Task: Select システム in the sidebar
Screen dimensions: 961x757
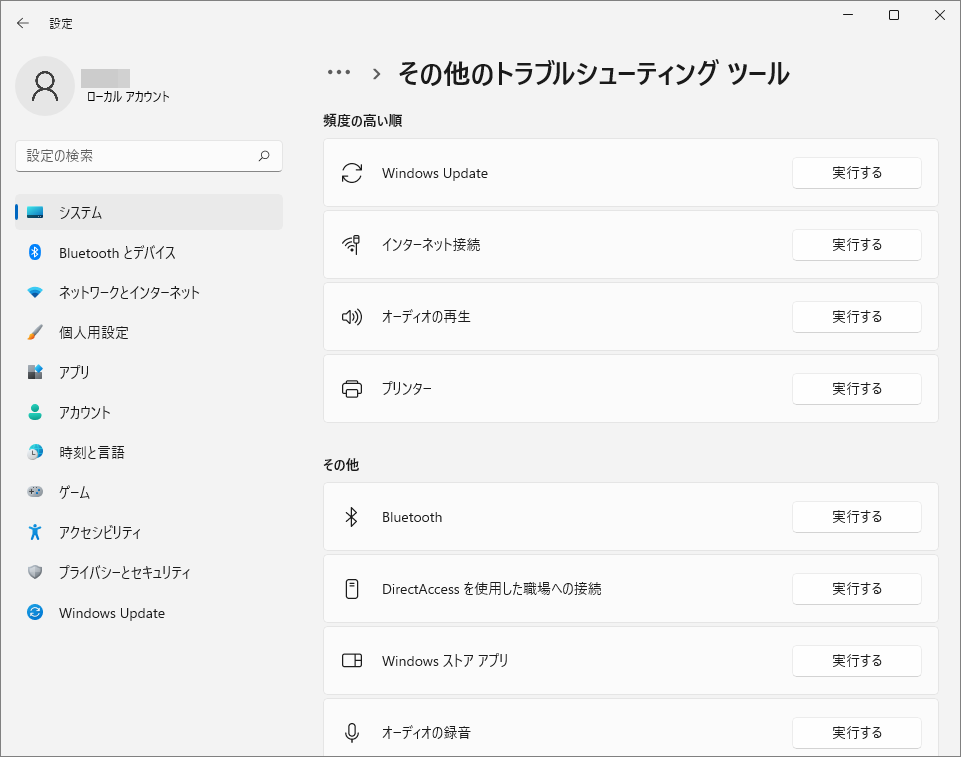Action: point(80,213)
